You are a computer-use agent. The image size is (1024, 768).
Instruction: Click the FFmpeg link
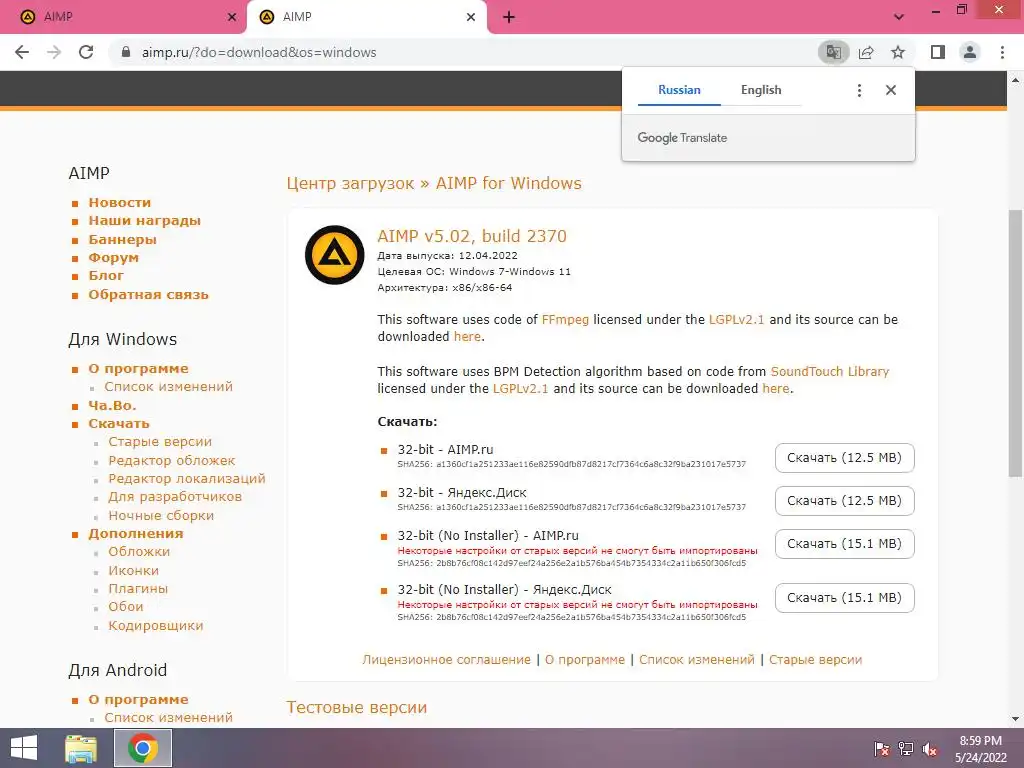click(x=565, y=320)
